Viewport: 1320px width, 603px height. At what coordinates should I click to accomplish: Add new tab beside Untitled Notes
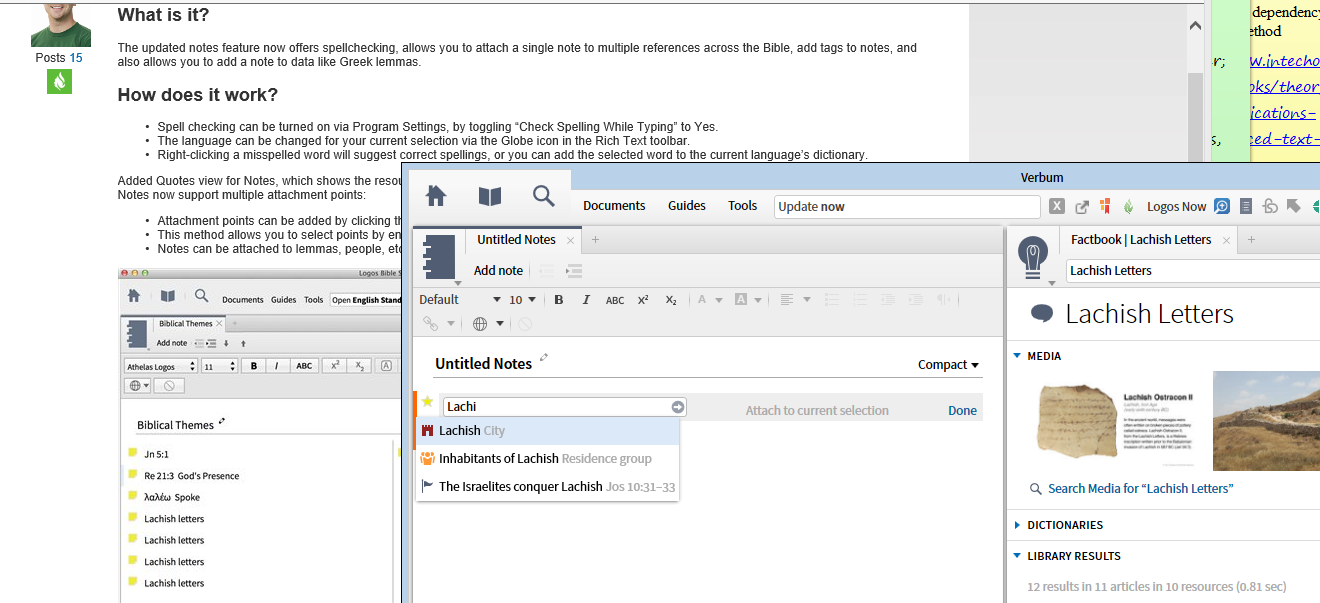click(x=595, y=240)
